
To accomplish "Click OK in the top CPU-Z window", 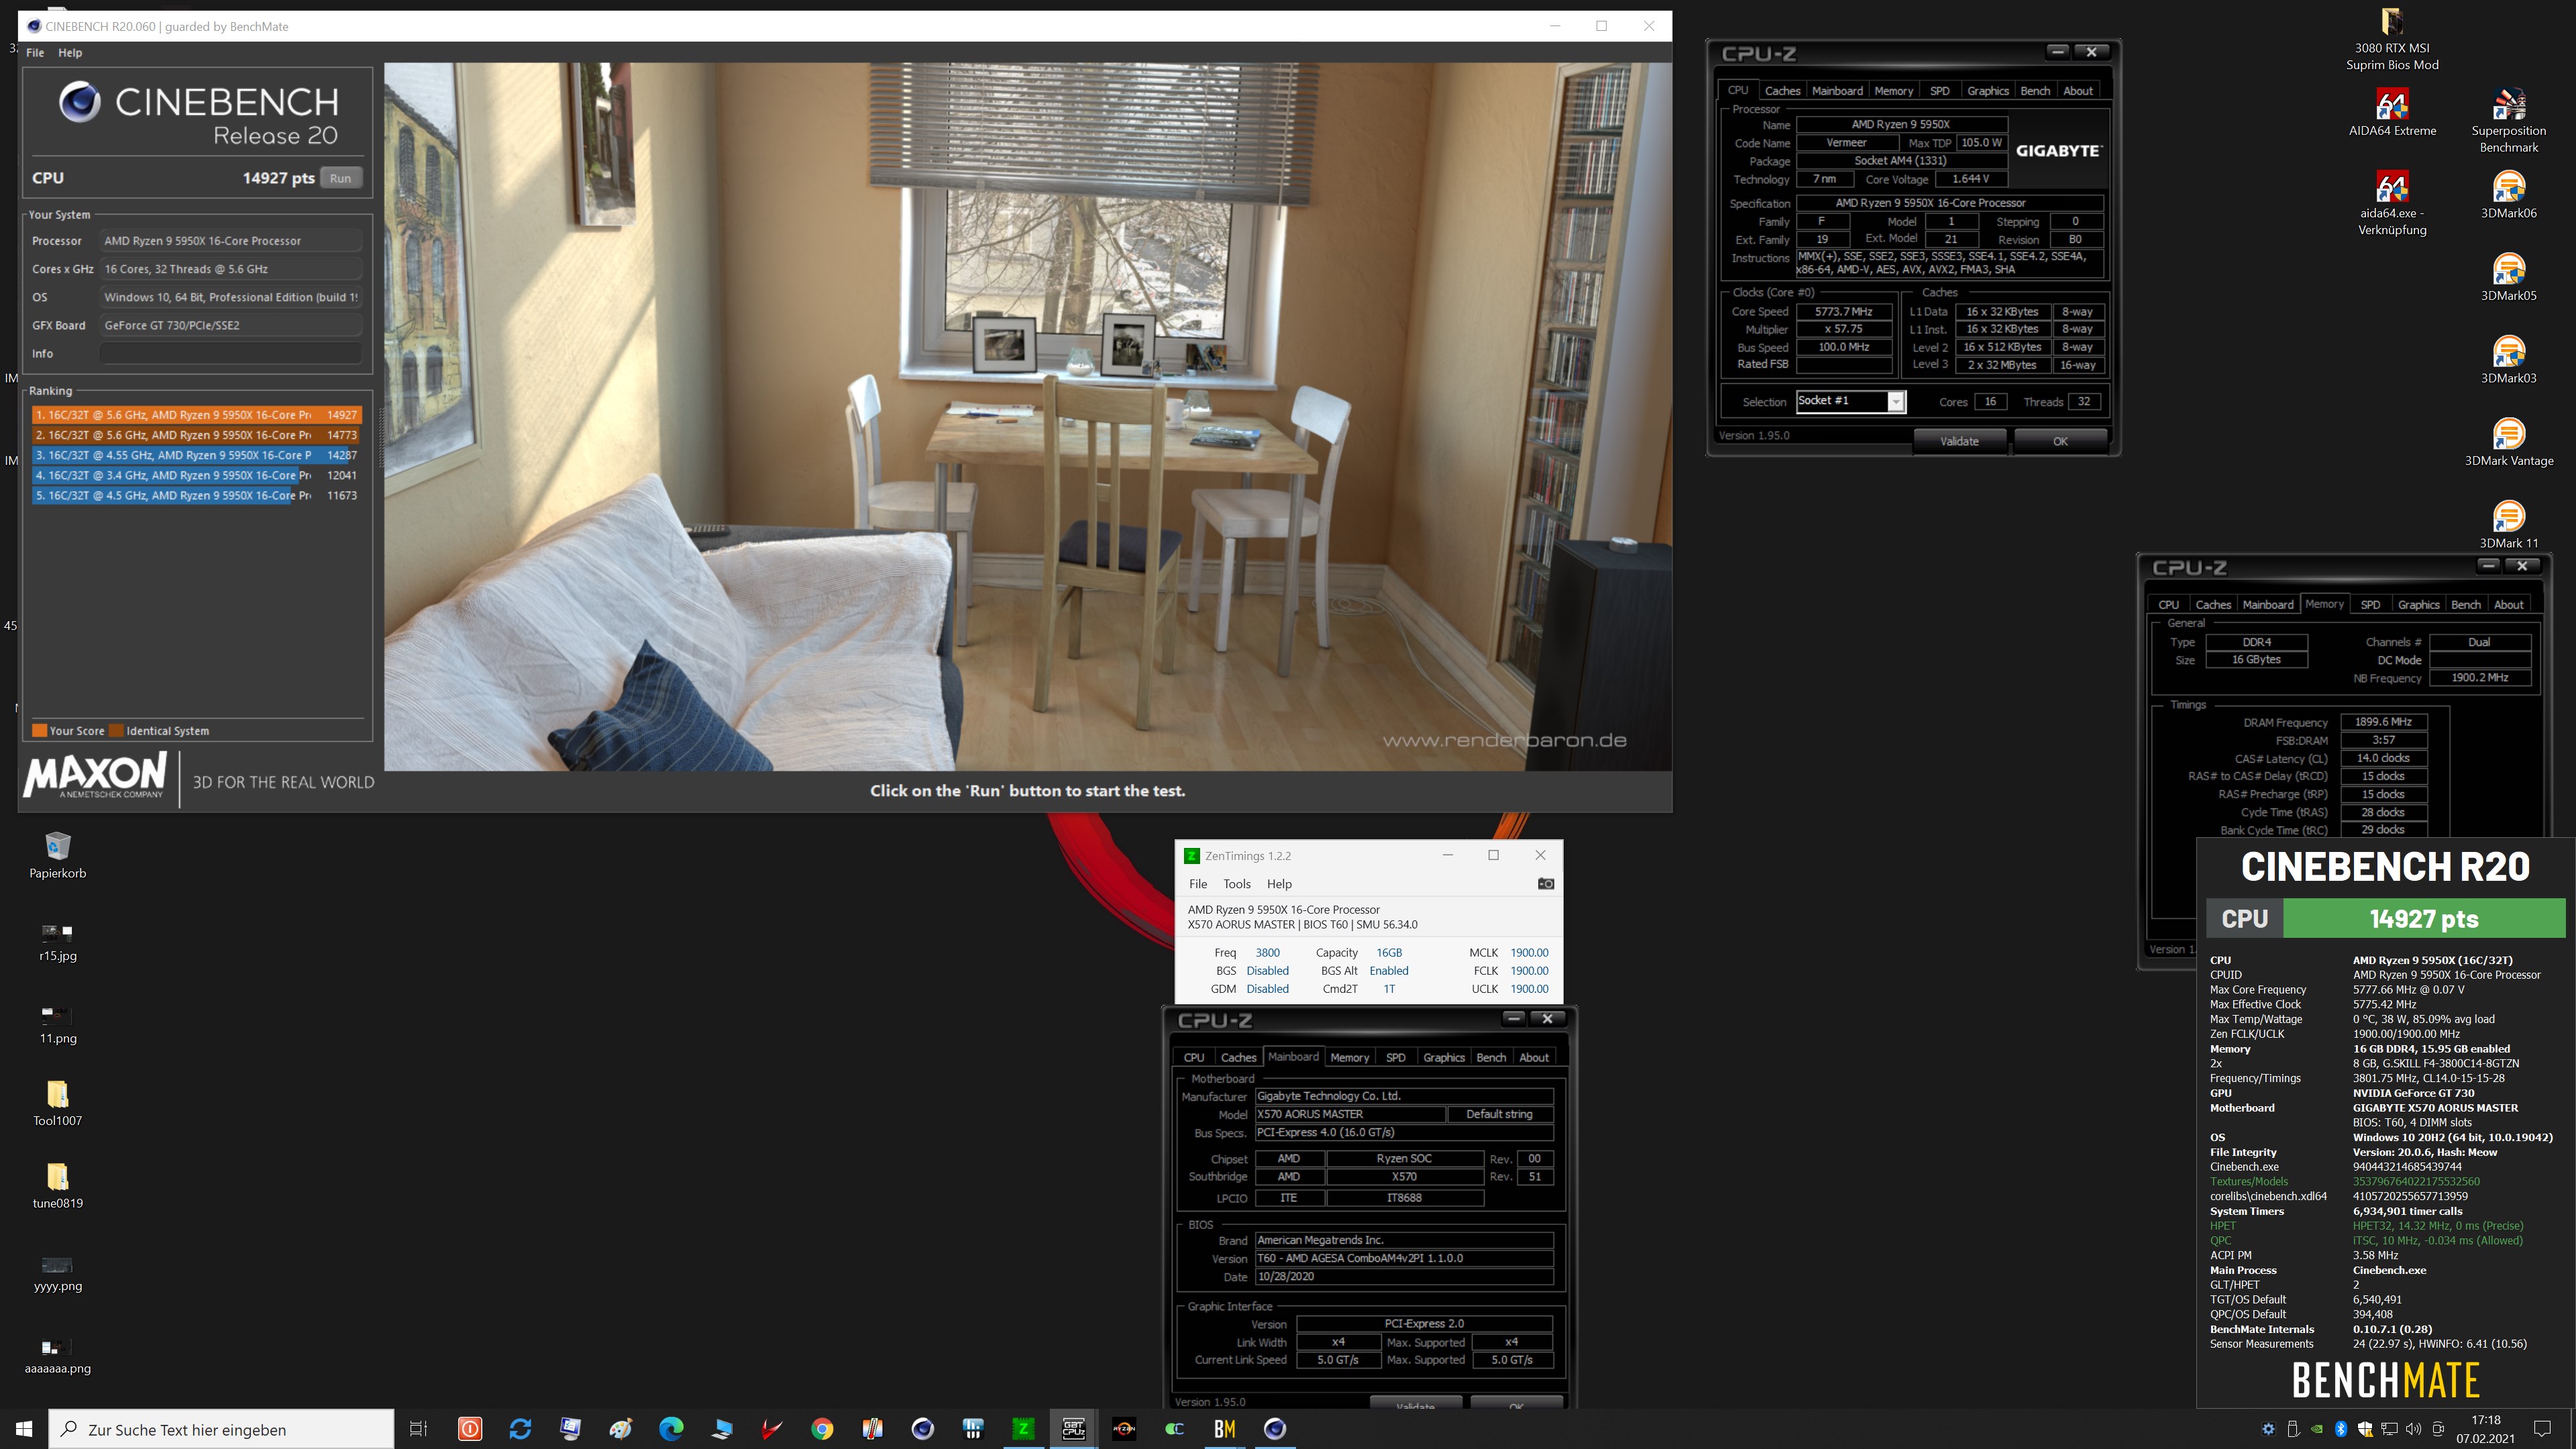I will (2060, 441).
